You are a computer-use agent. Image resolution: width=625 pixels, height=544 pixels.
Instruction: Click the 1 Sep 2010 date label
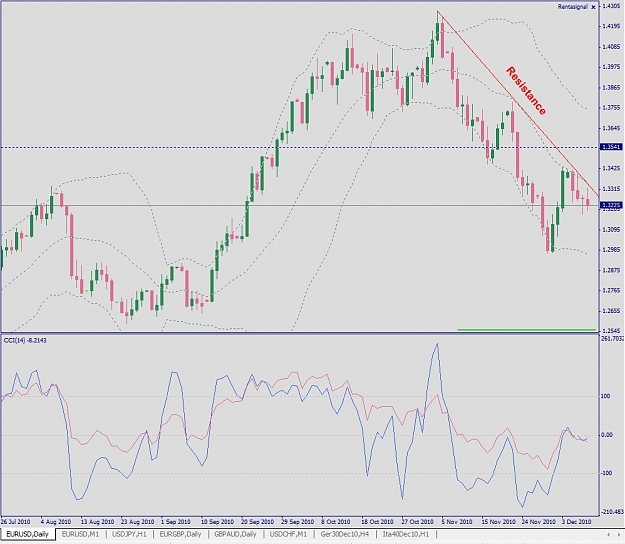[x=176, y=521]
